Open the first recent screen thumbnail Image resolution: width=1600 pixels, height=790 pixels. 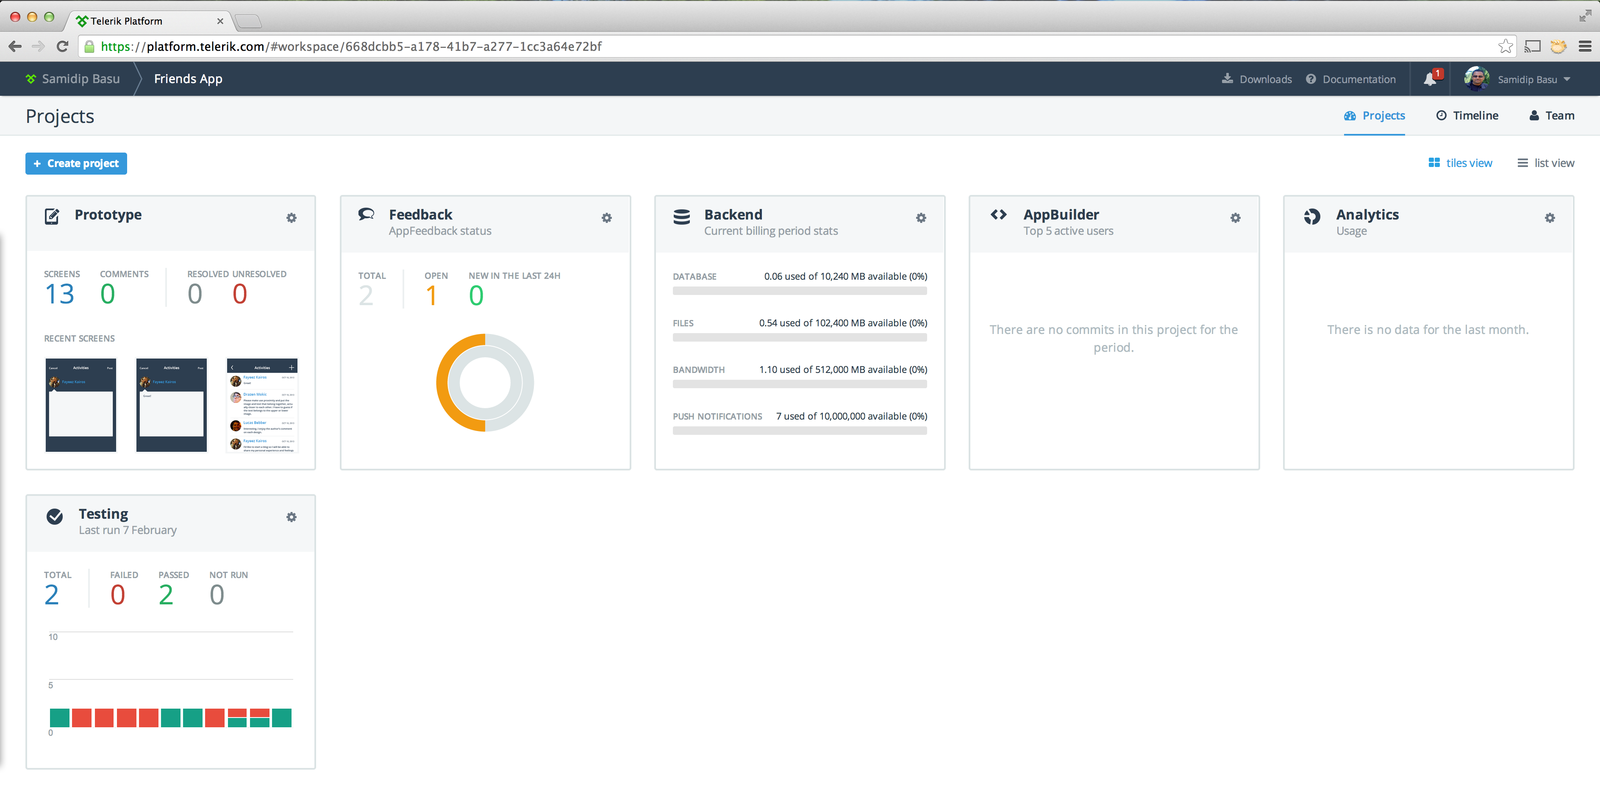coord(81,405)
